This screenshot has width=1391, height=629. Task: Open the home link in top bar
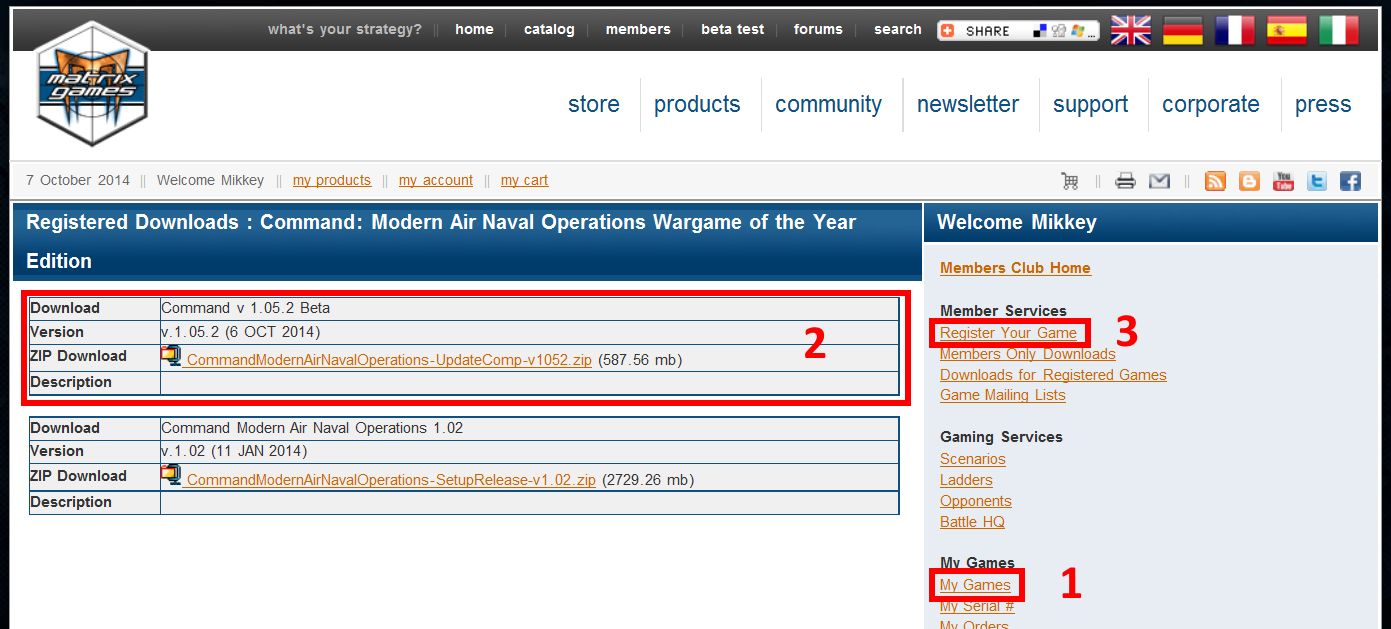474,29
